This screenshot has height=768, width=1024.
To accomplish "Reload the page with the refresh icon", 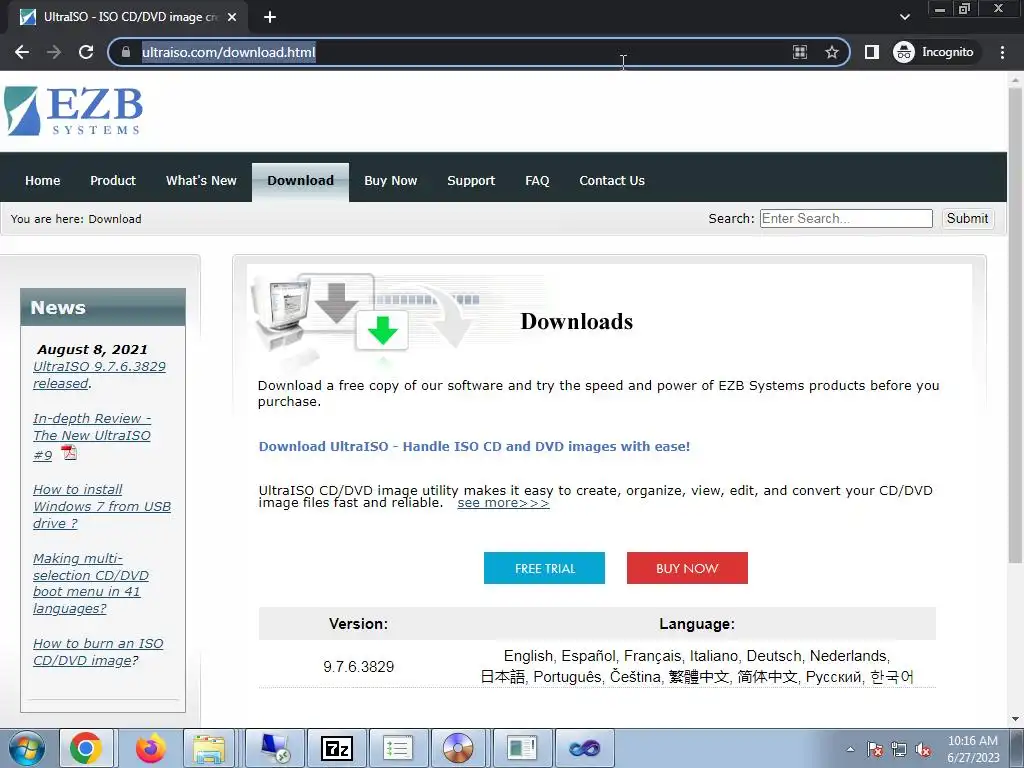I will [x=86, y=52].
